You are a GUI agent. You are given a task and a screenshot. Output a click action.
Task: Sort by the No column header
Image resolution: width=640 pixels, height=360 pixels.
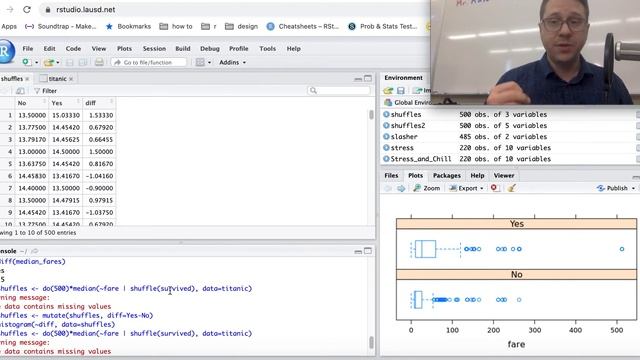pos(31,103)
